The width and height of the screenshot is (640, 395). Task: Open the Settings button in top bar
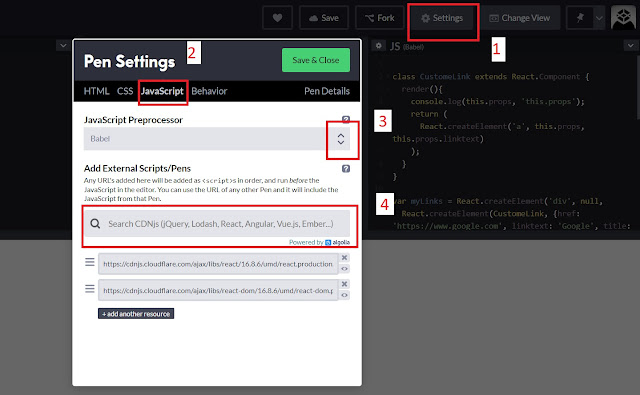tap(442, 18)
